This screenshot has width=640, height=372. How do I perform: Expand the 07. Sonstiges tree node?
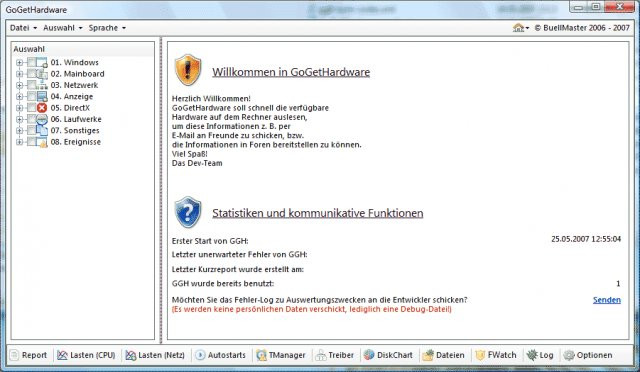tap(19, 130)
